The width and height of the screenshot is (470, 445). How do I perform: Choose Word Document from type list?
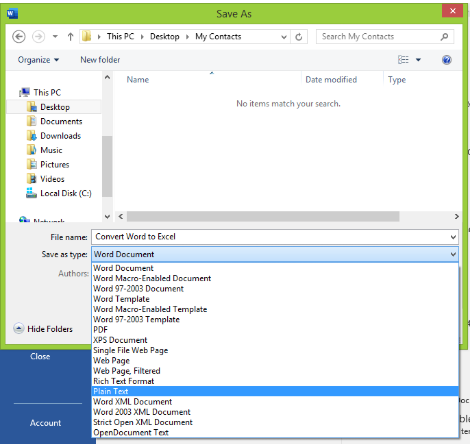click(275, 268)
